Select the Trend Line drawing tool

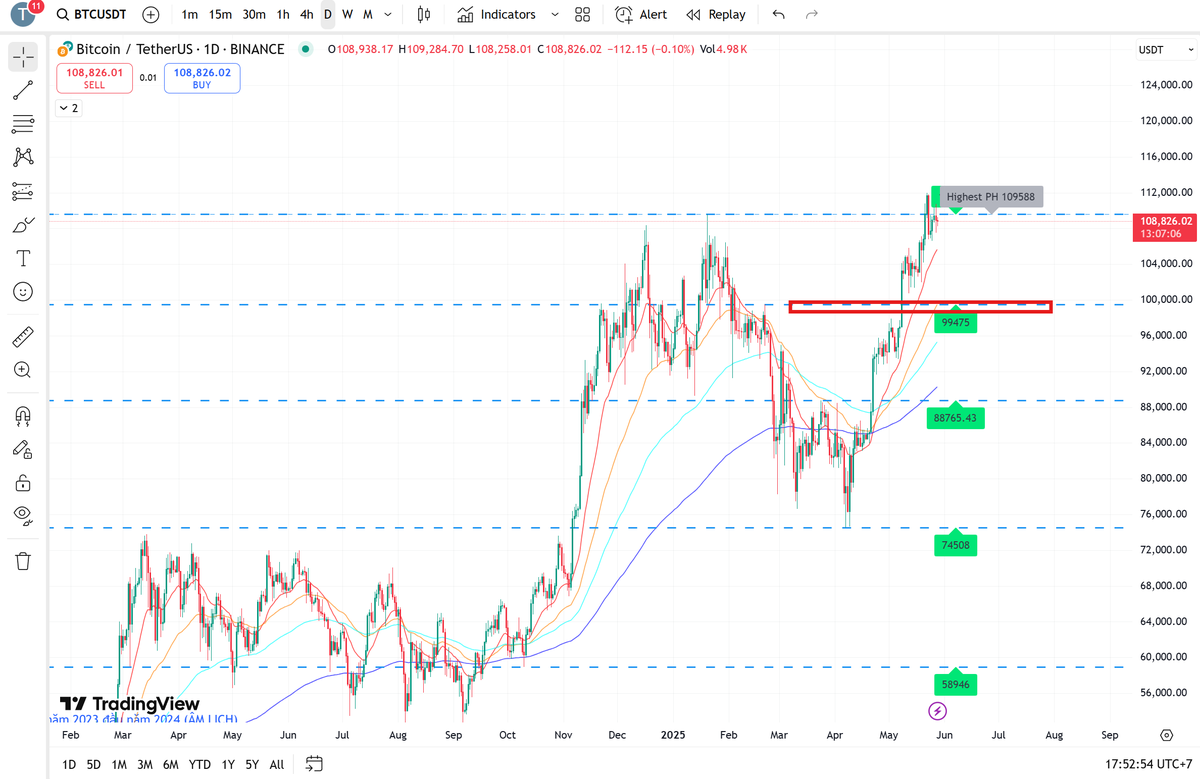22,90
